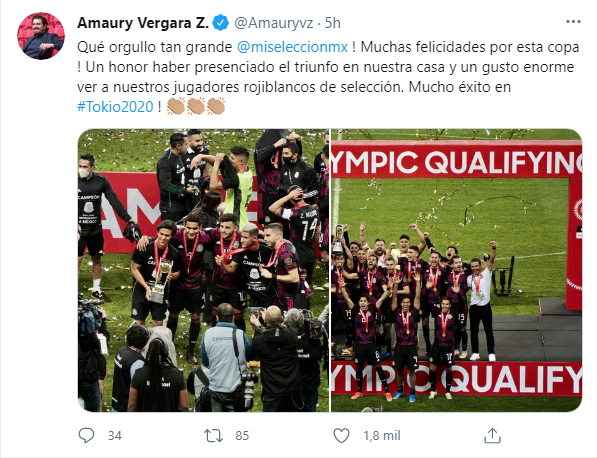Viewport: 597px width, 458px height.
Task: Open the share upload icon
Action: coord(492,436)
